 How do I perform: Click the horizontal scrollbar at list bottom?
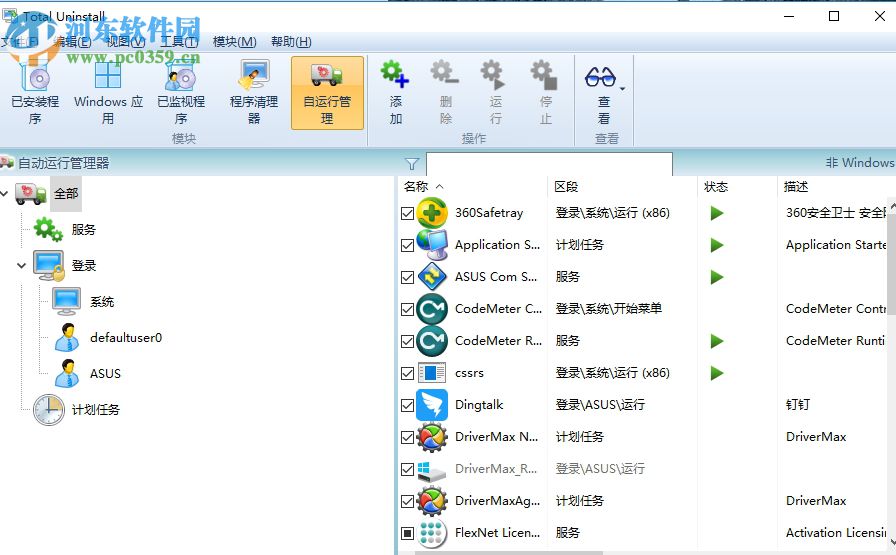click(x=509, y=553)
